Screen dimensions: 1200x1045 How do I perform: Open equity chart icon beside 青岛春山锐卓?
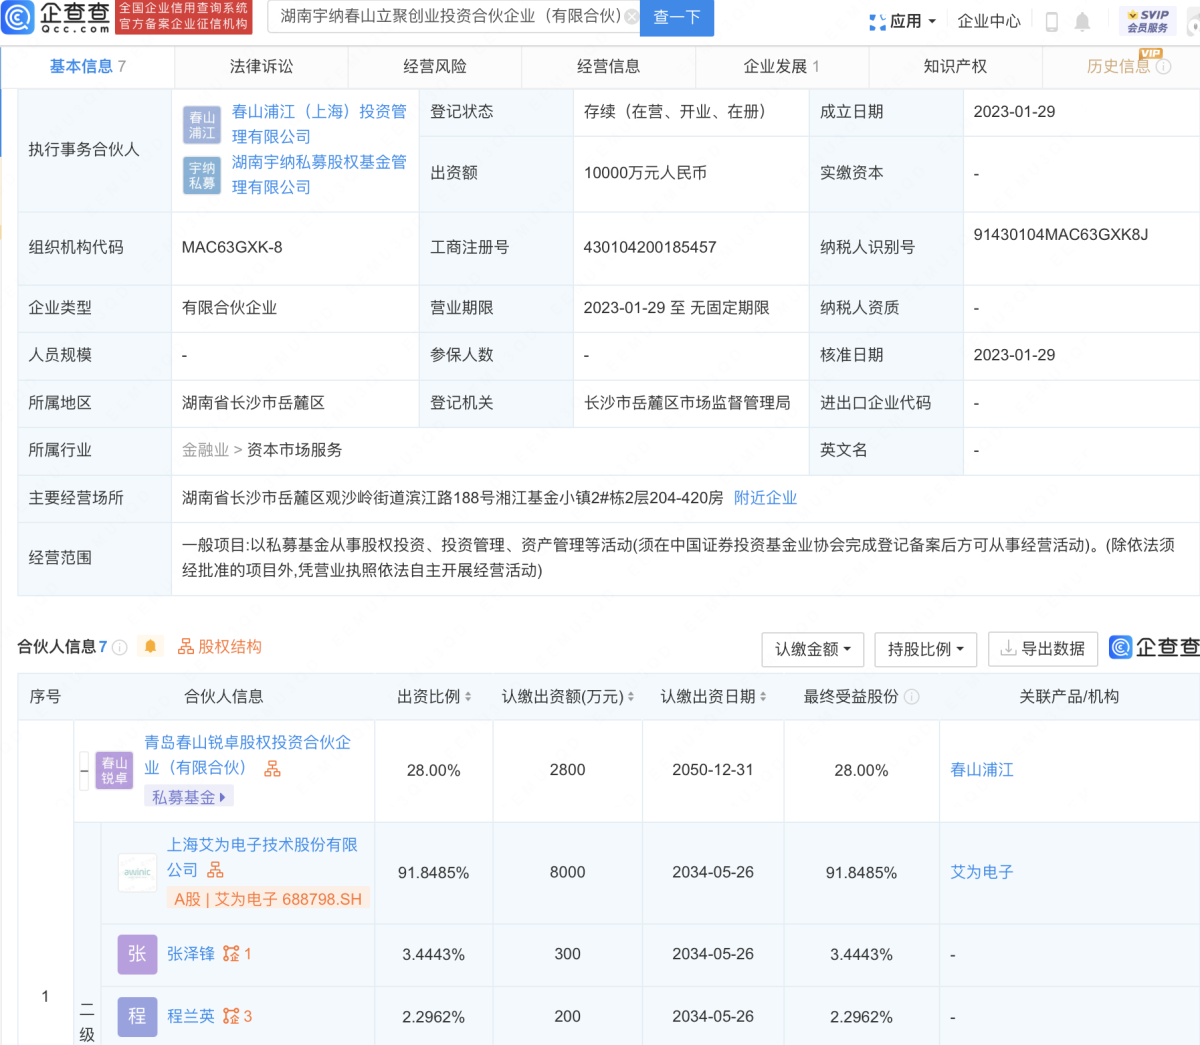272,768
